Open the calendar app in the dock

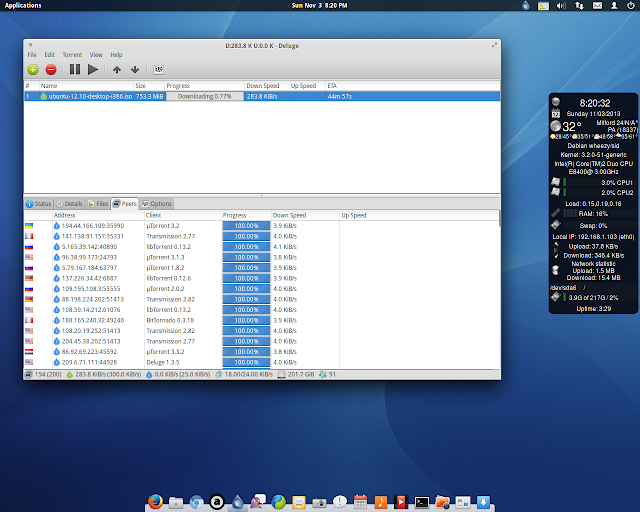[x=360, y=502]
